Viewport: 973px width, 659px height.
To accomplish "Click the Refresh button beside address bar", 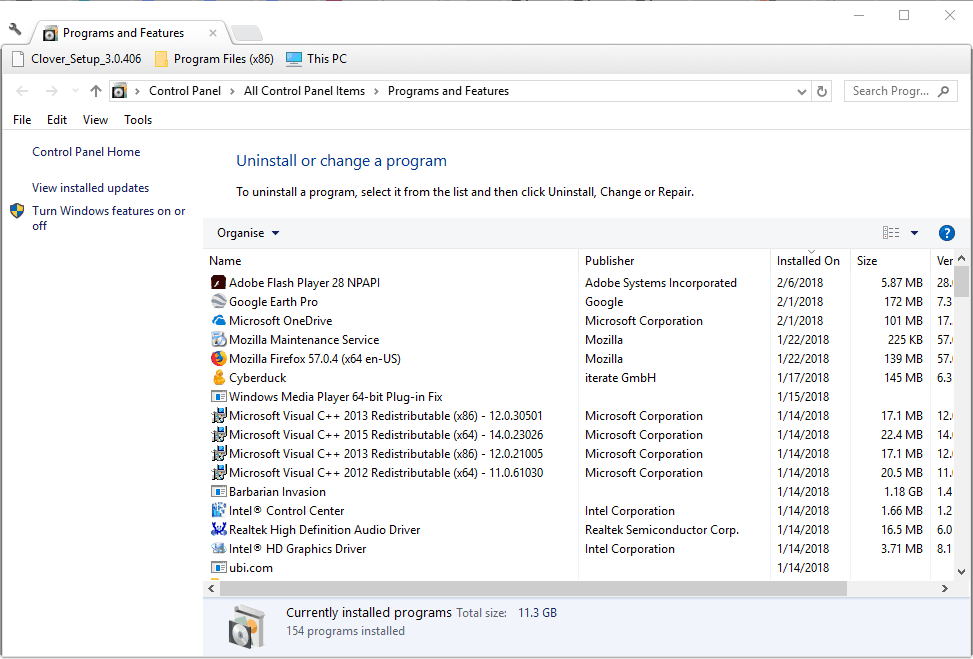I will coord(822,91).
